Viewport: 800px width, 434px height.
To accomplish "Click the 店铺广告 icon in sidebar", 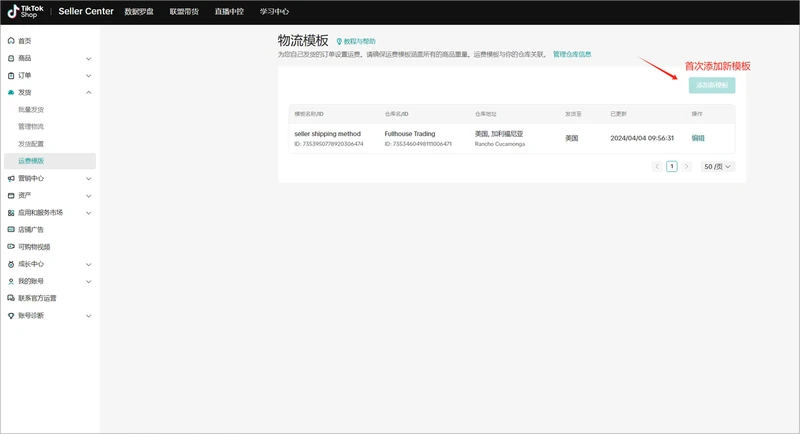I will point(11,230).
